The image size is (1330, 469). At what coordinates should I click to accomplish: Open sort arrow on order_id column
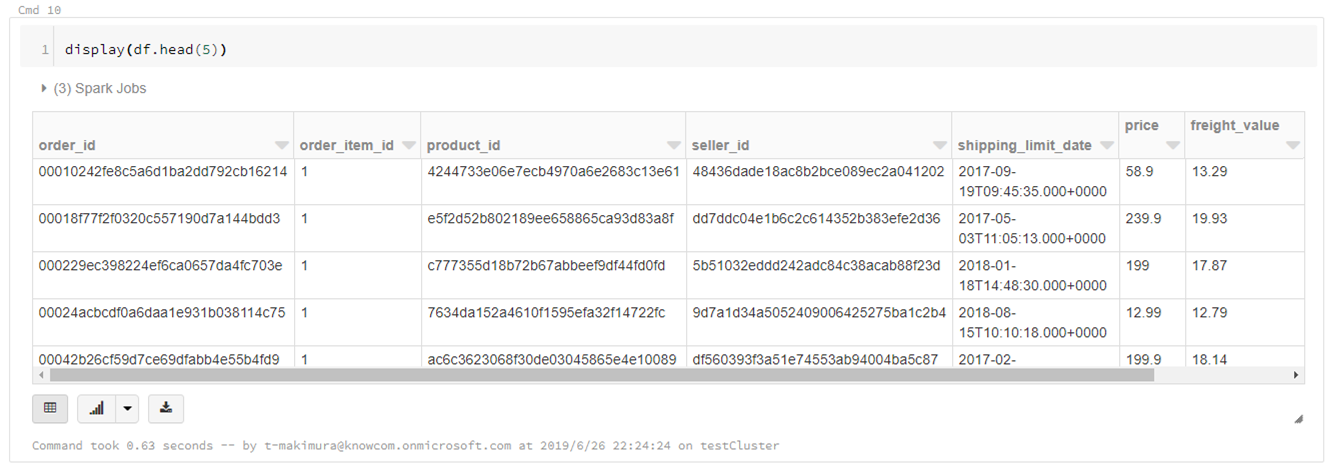pos(282,146)
